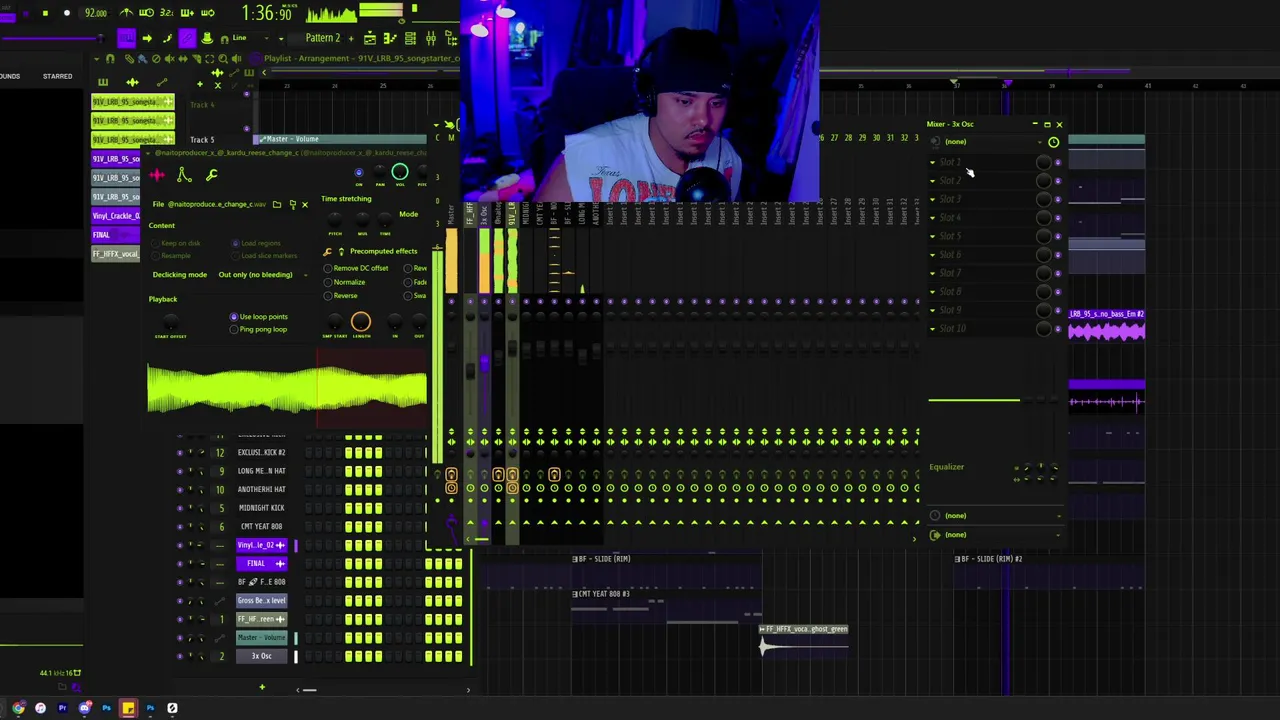Click the record button in the transport bar
This screenshot has height=720, width=1280.
click(67, 13)
